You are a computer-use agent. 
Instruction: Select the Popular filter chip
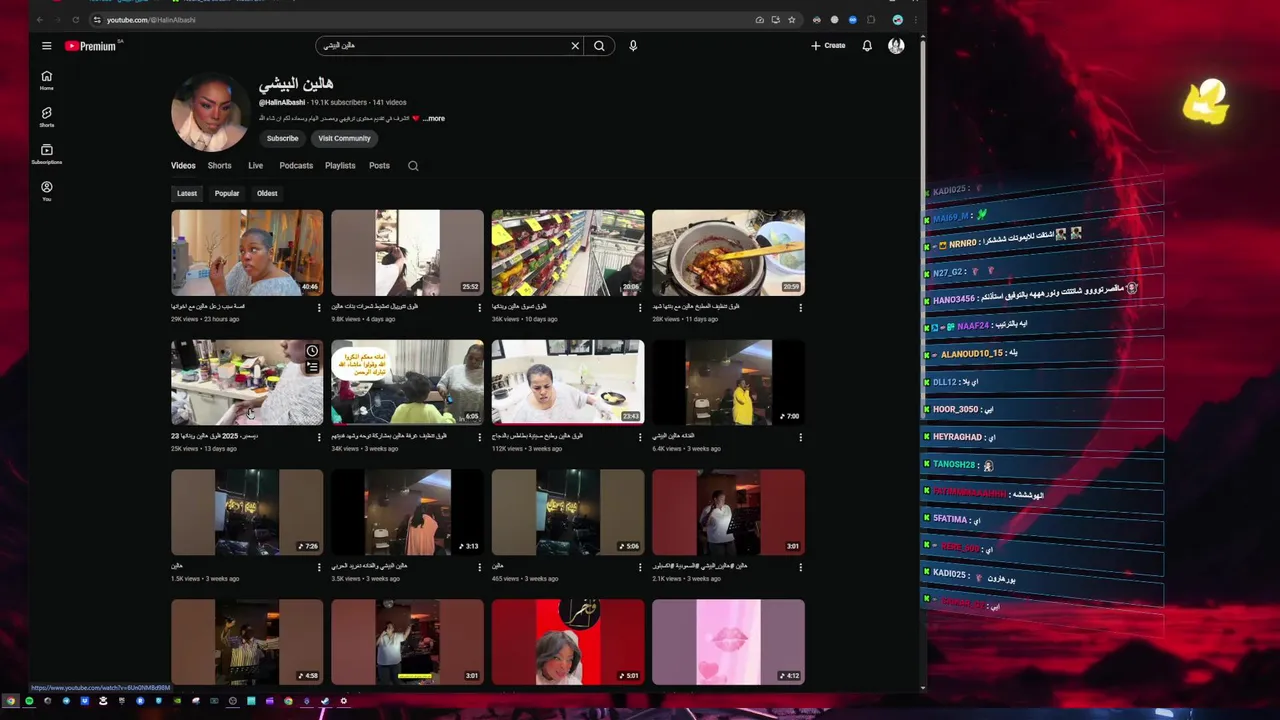click(x=227, y=193)
